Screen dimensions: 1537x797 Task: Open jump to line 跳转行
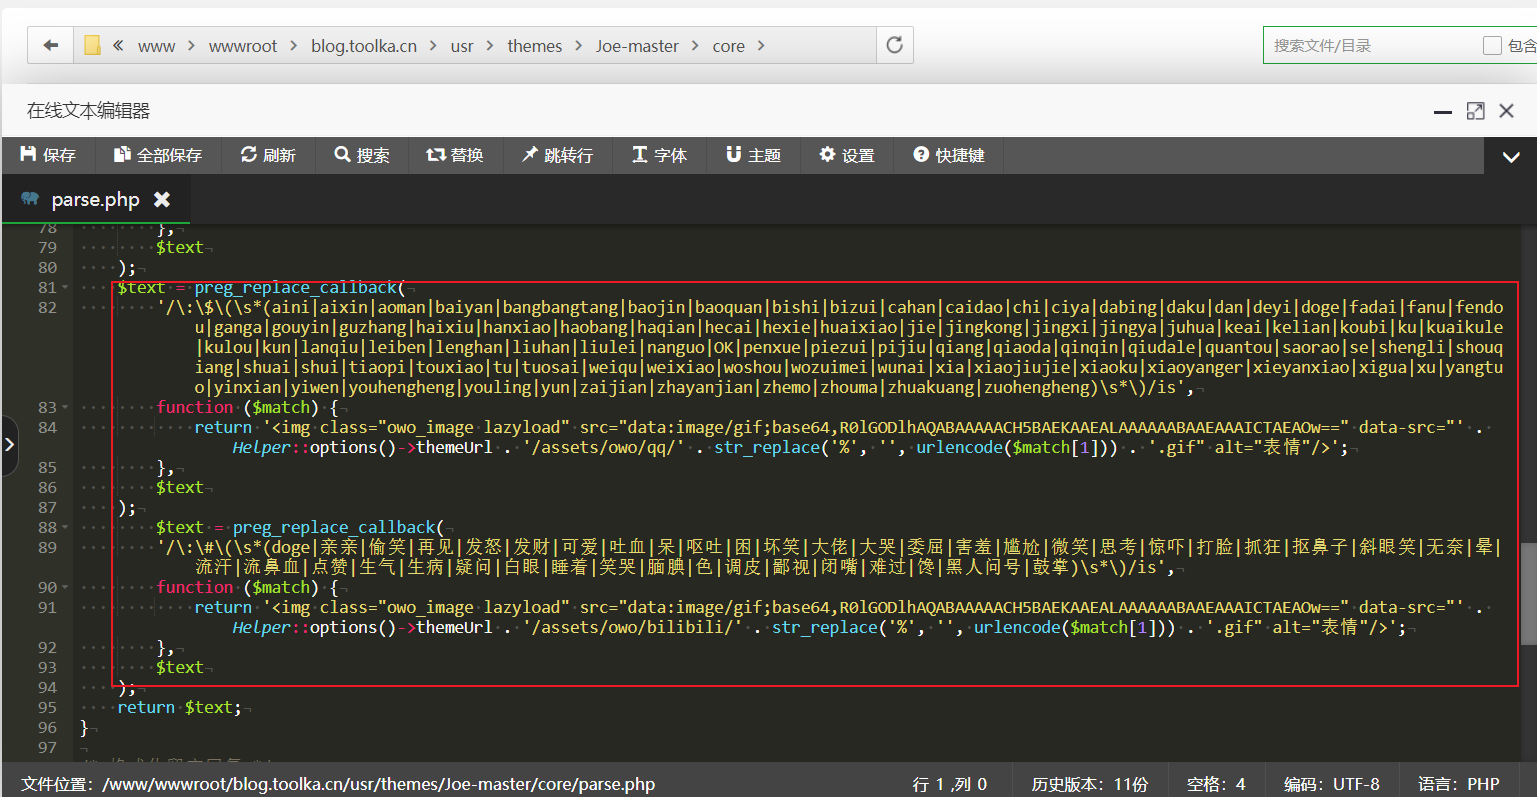click(557, 155)
